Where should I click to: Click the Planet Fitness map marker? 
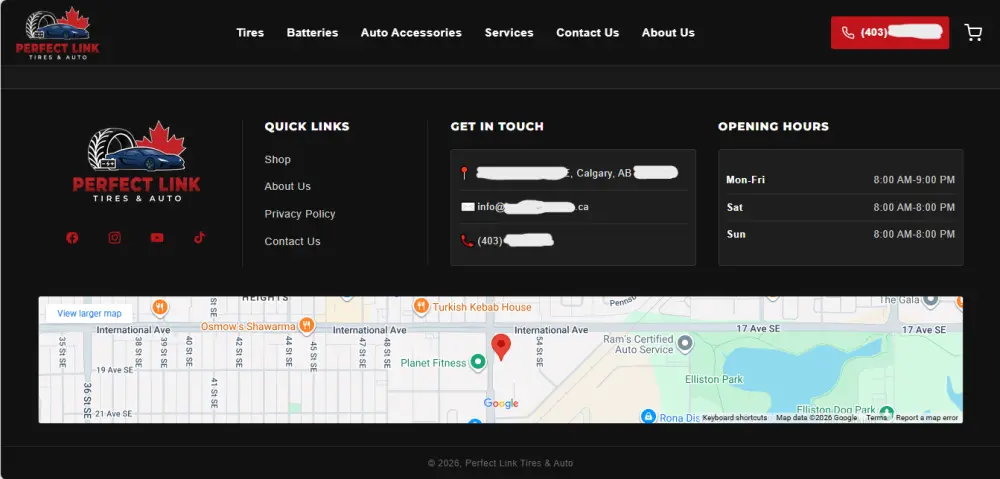[478, 363]
